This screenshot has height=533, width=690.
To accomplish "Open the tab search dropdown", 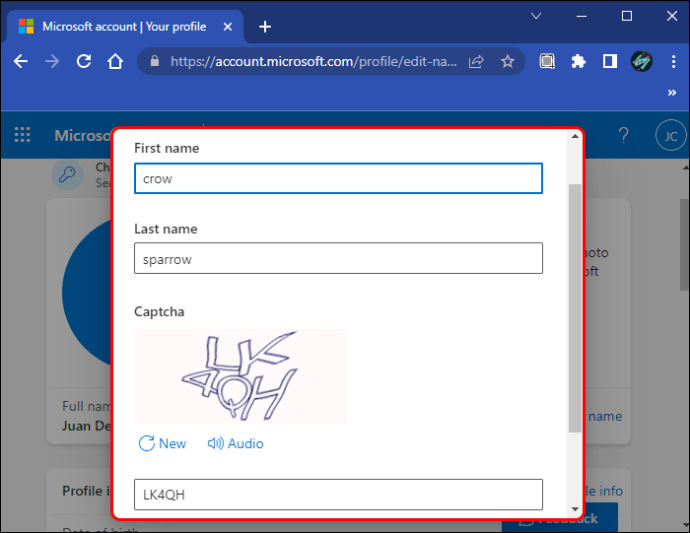I will click(536, 16).
